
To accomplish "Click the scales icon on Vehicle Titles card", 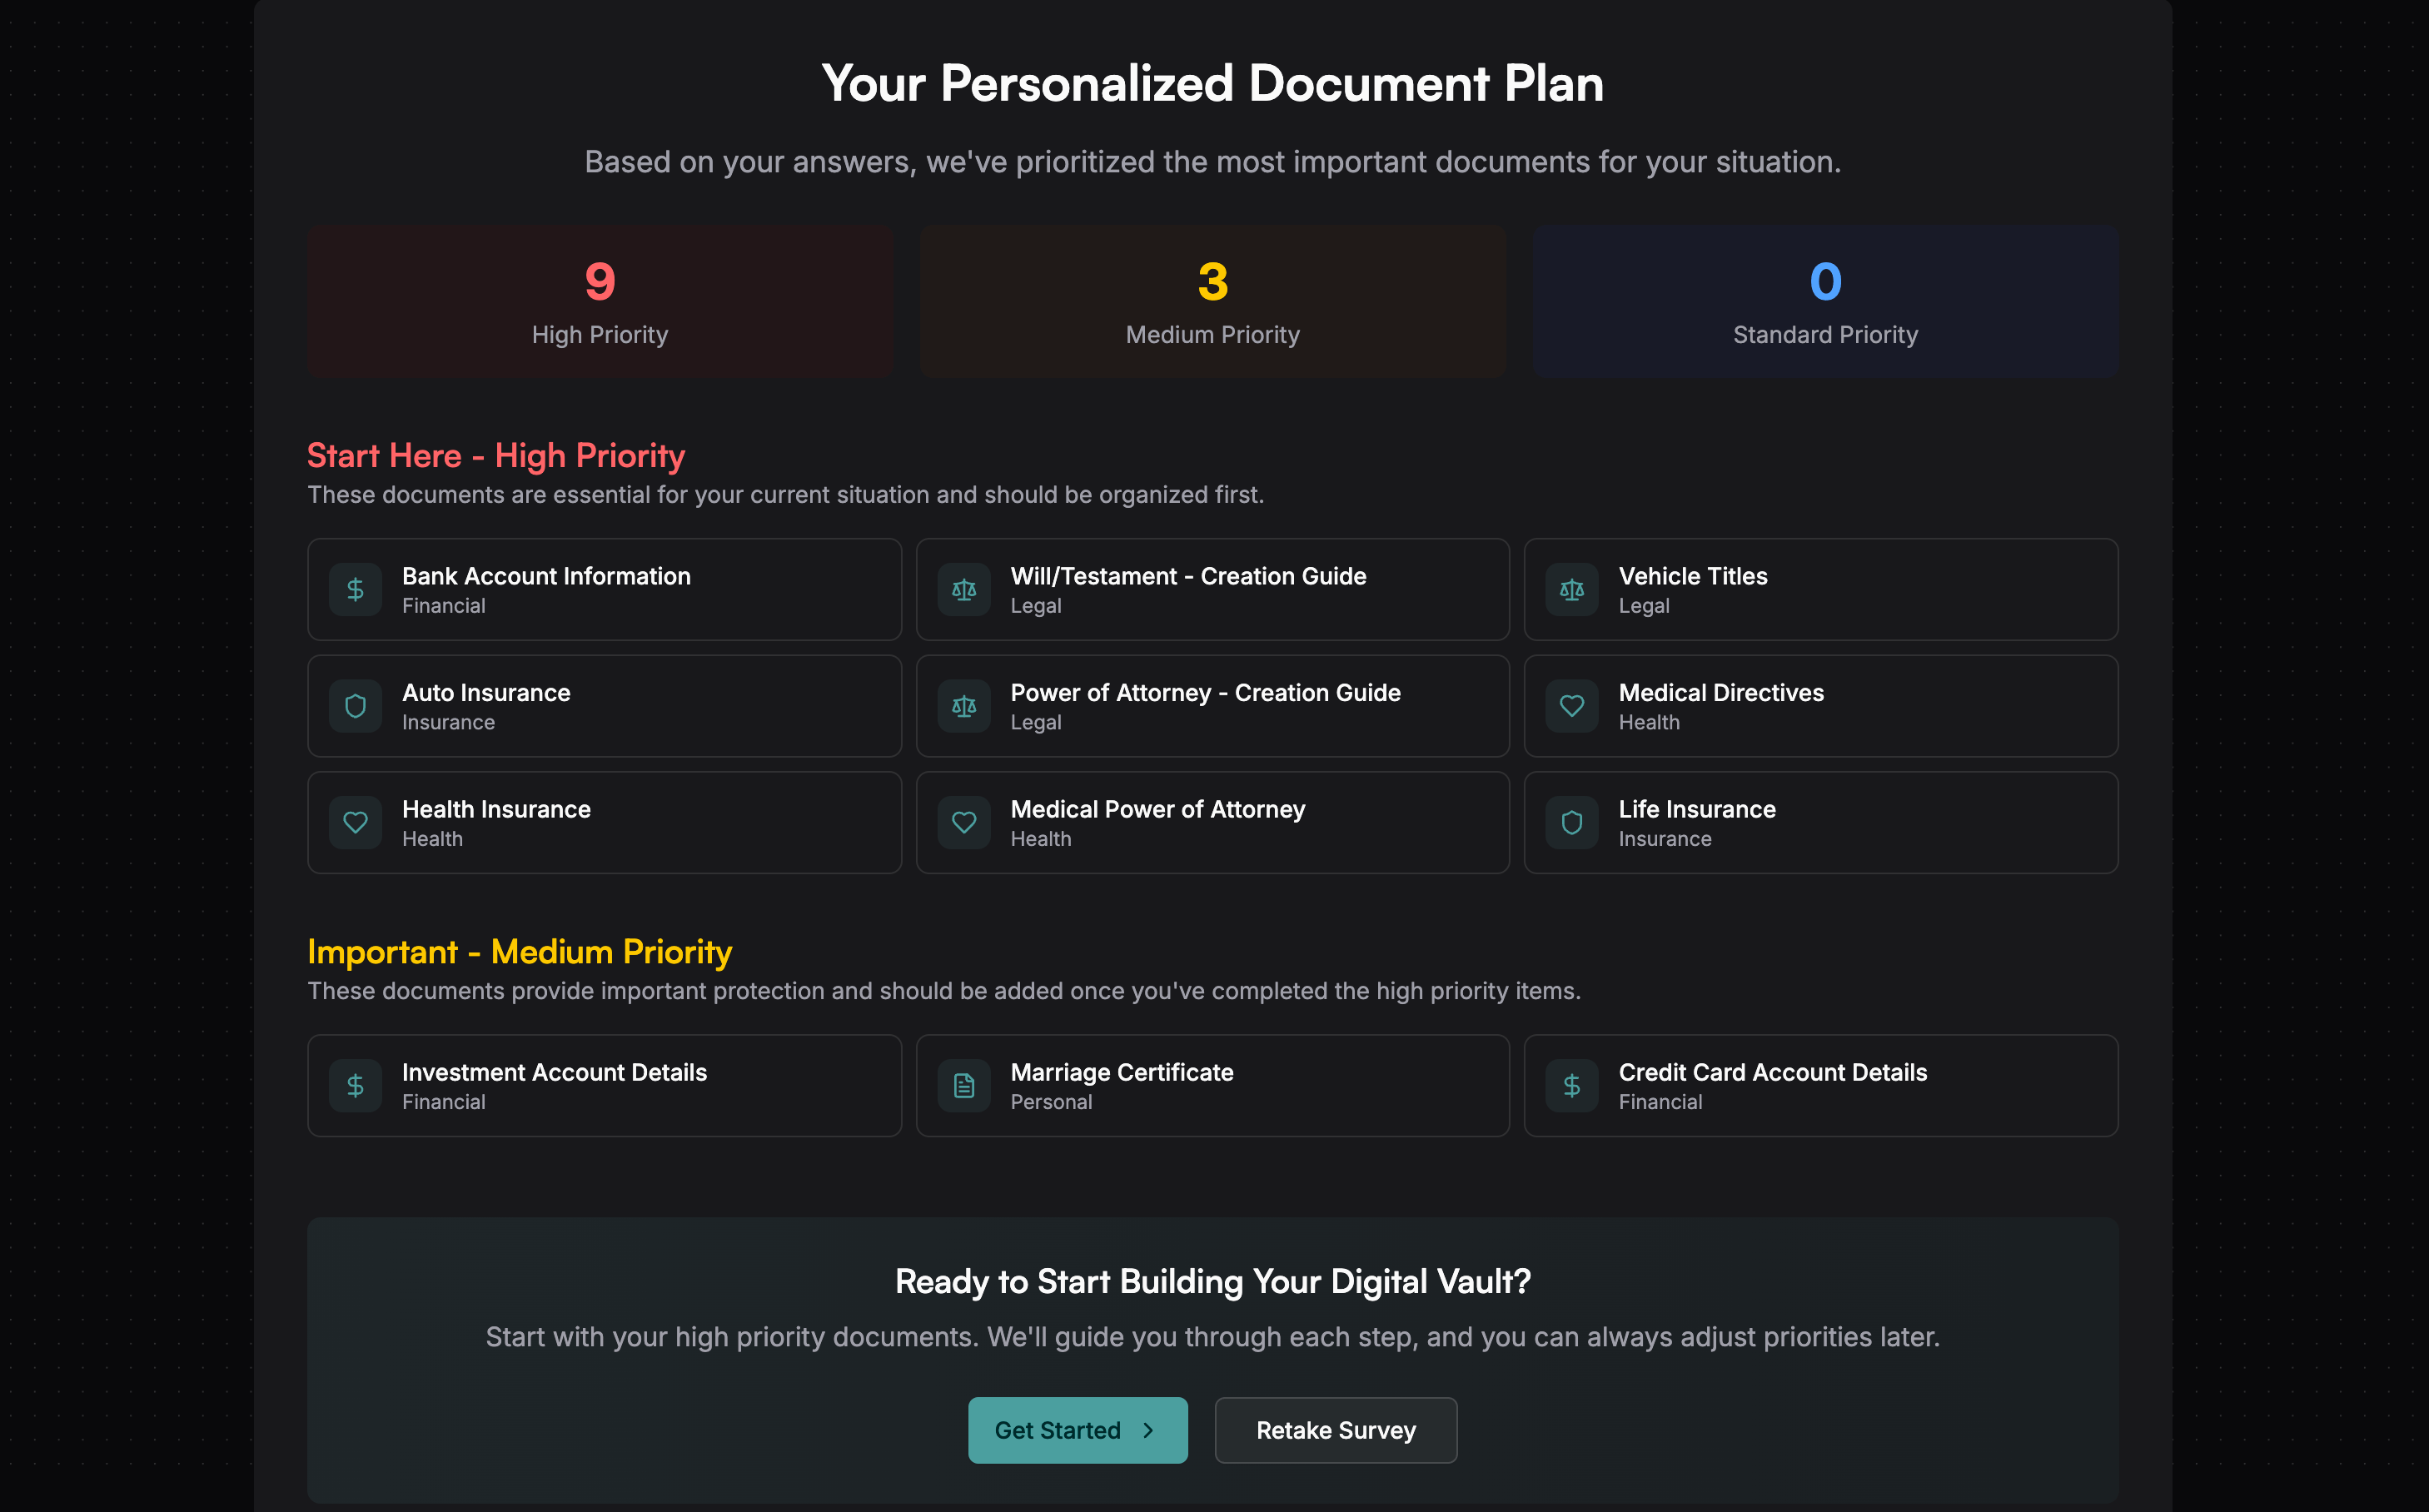I will [1572, 590].
